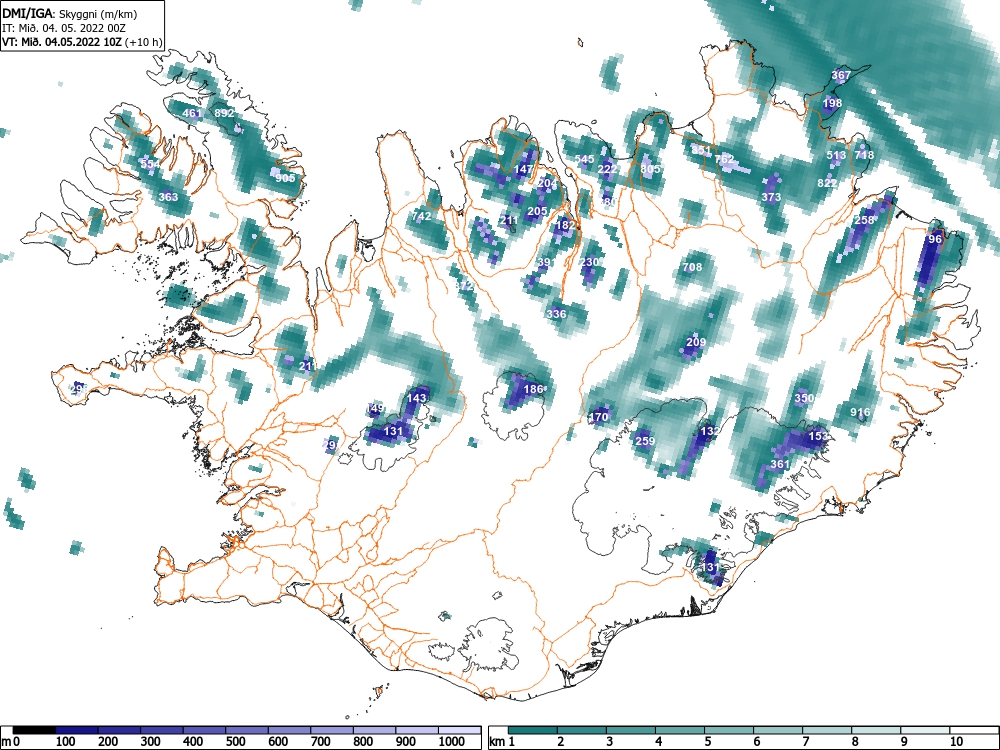The height and width of the screenshot is (750, 1000).
Task: Click the visibility value '916' on the map
Action: 860,413
